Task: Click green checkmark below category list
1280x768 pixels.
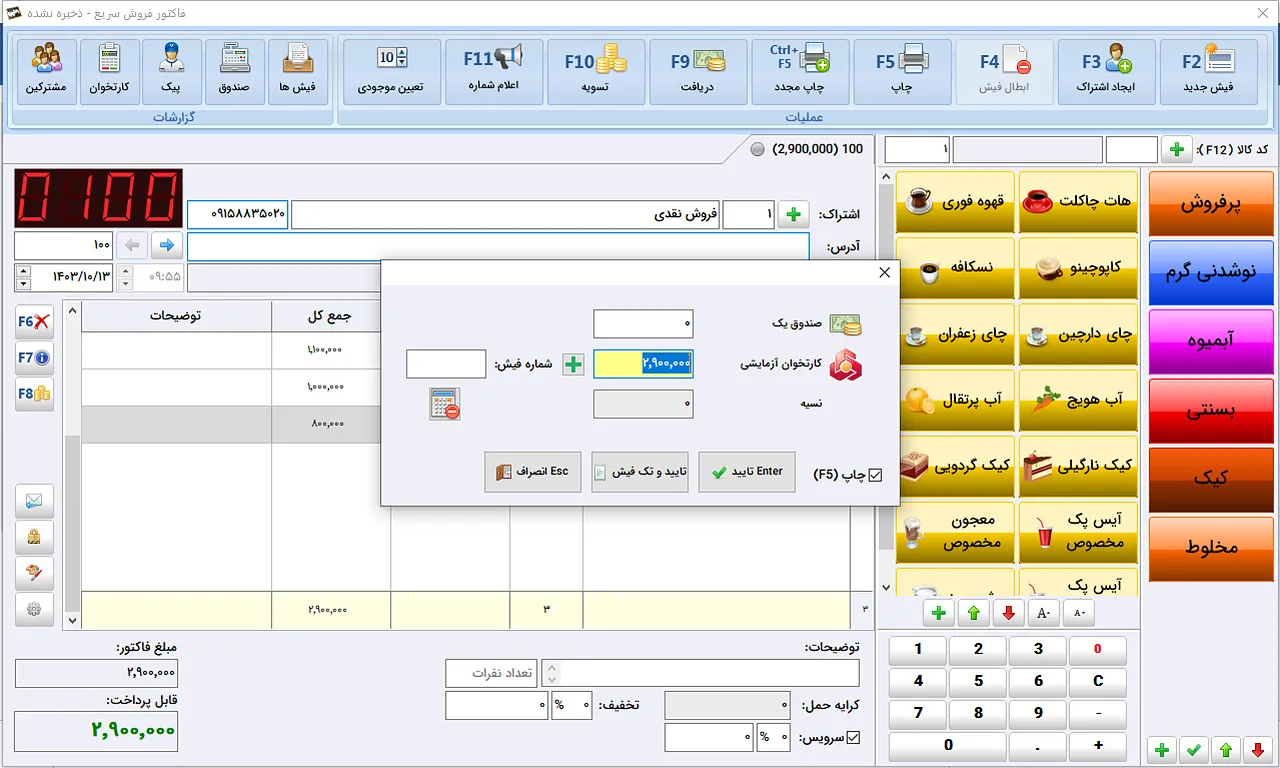Action: (x=1192, y=749)
